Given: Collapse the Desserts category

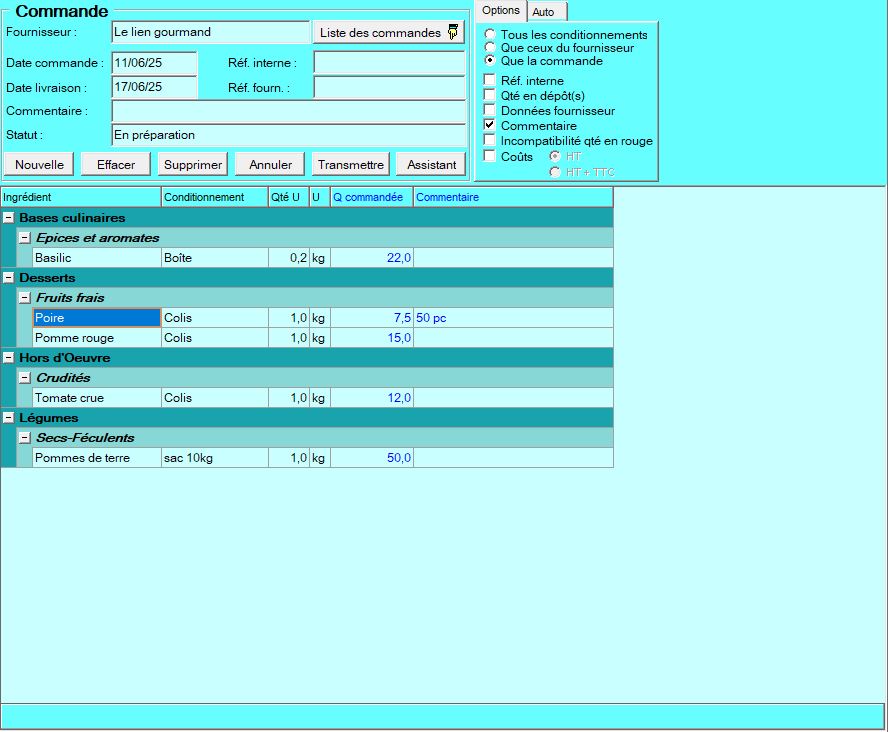Looking at the screenshot, I should click(x=9, y=278).
